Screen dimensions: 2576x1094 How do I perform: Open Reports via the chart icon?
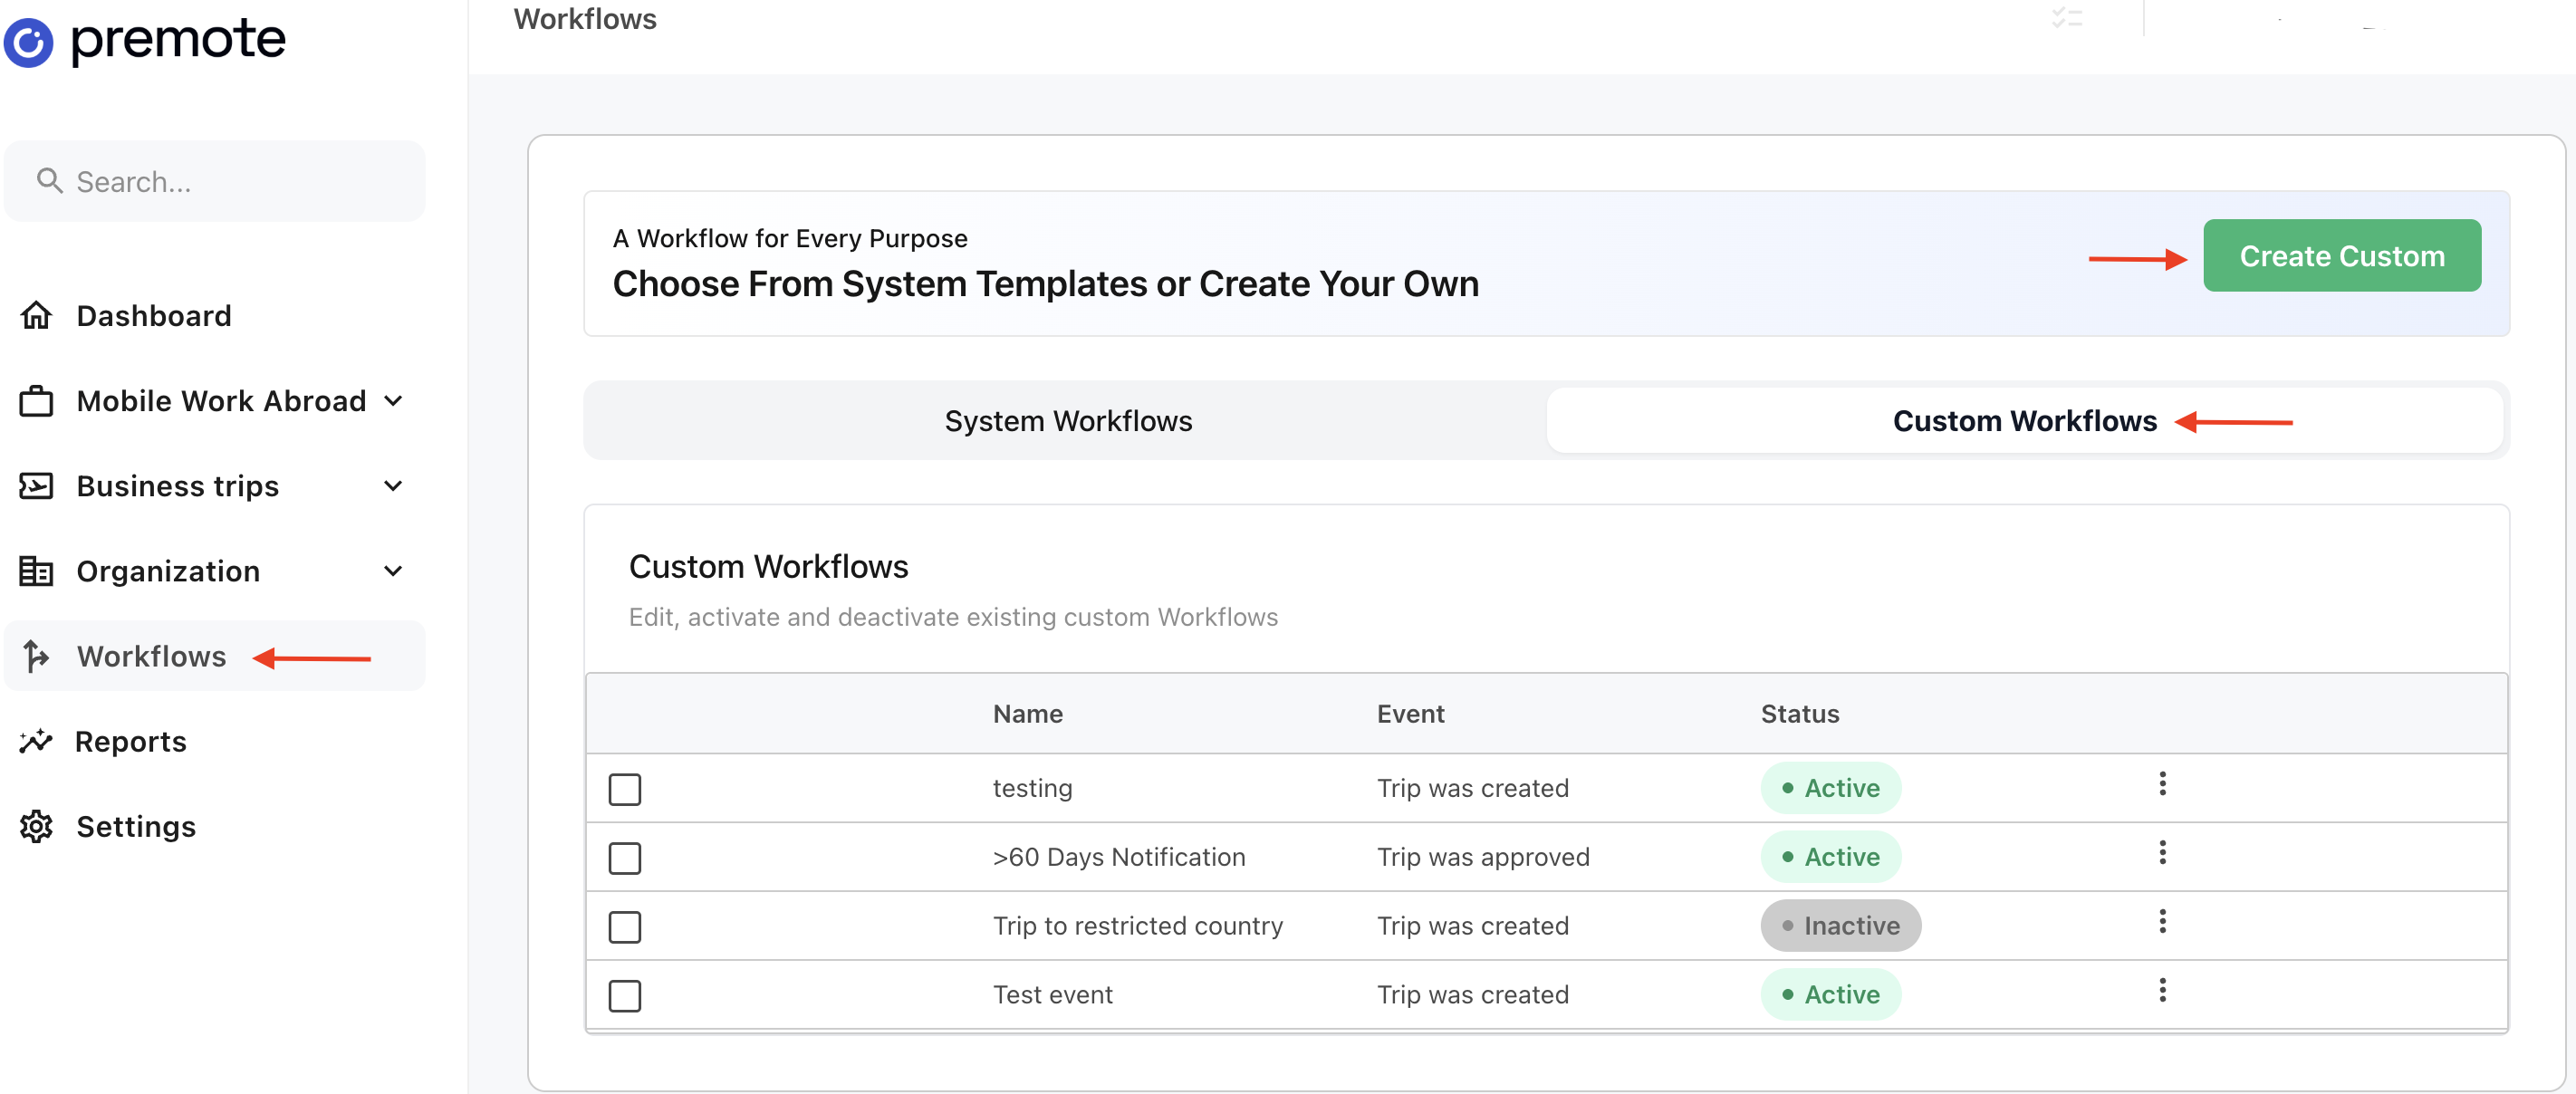[37, 741]
